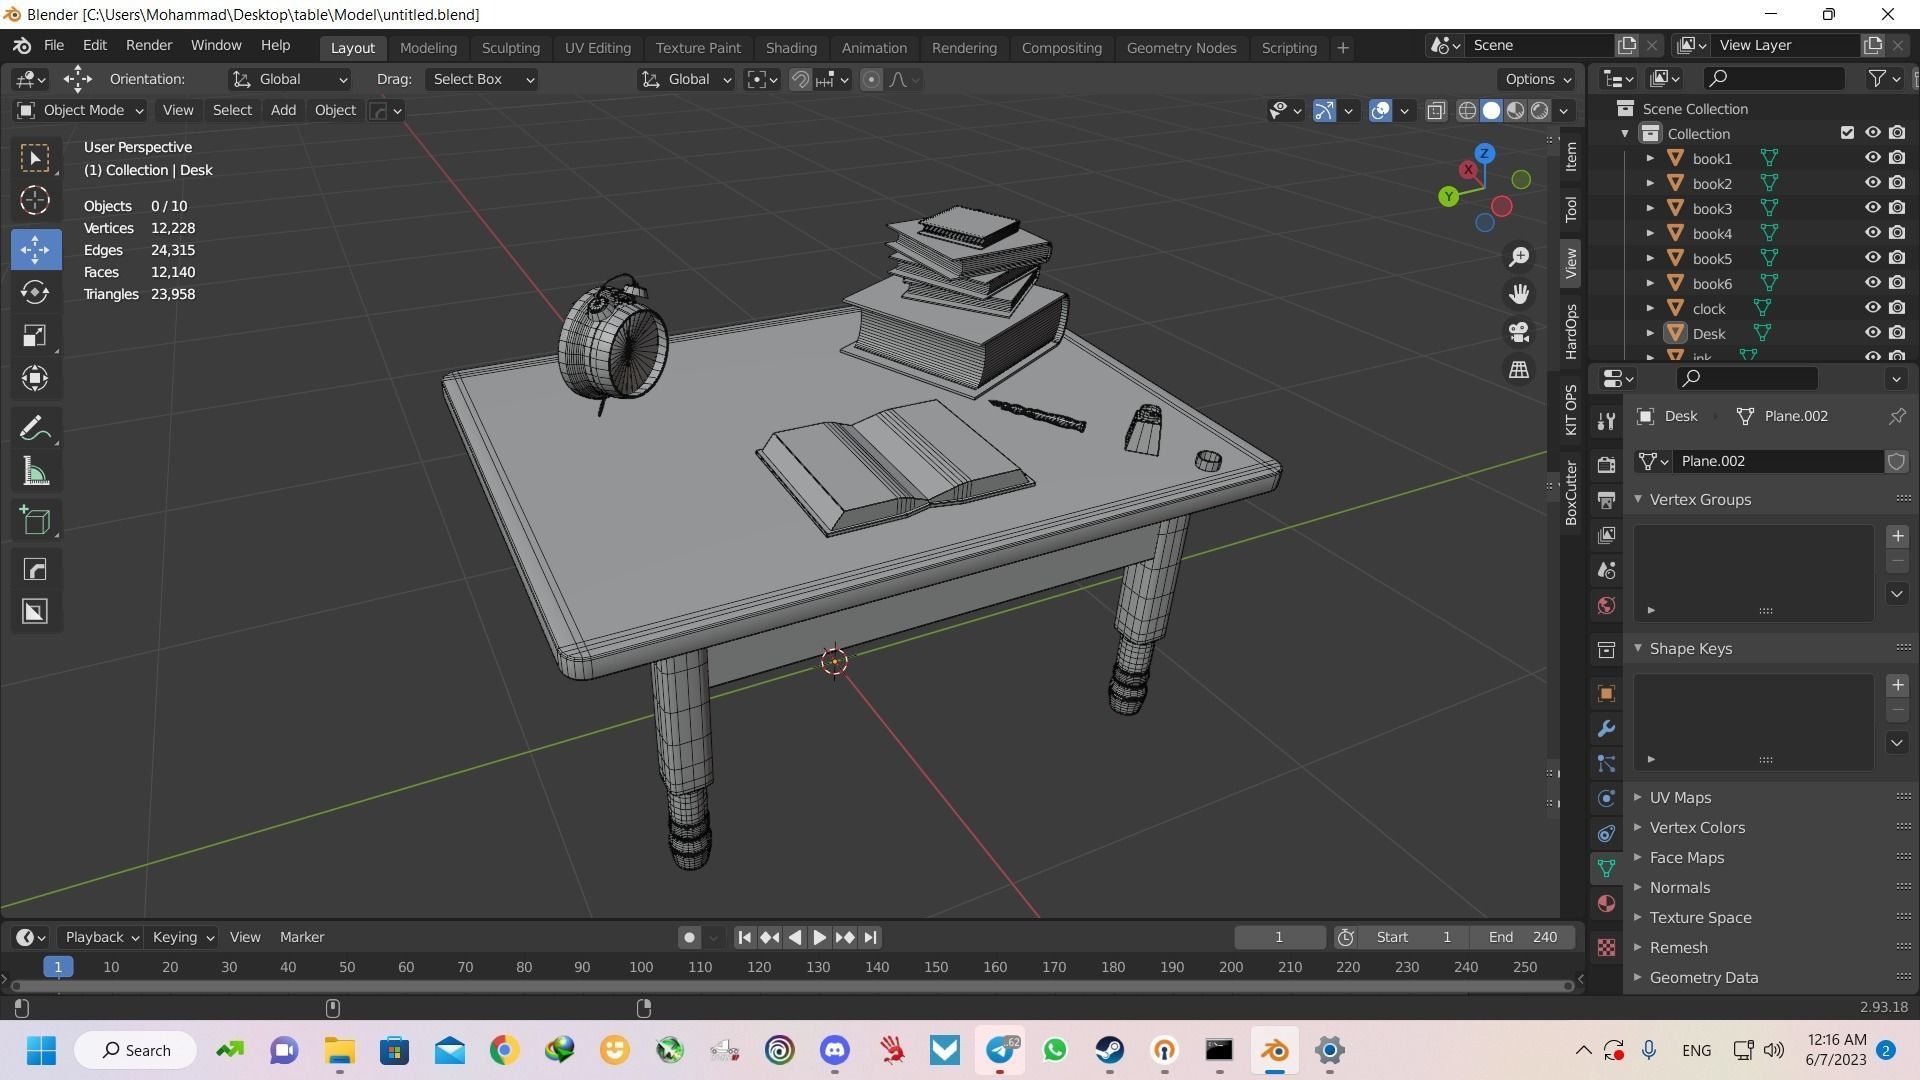Select the Transform tool
Viewport: 1920px width, 1080px height.
[x=35, y=378]
